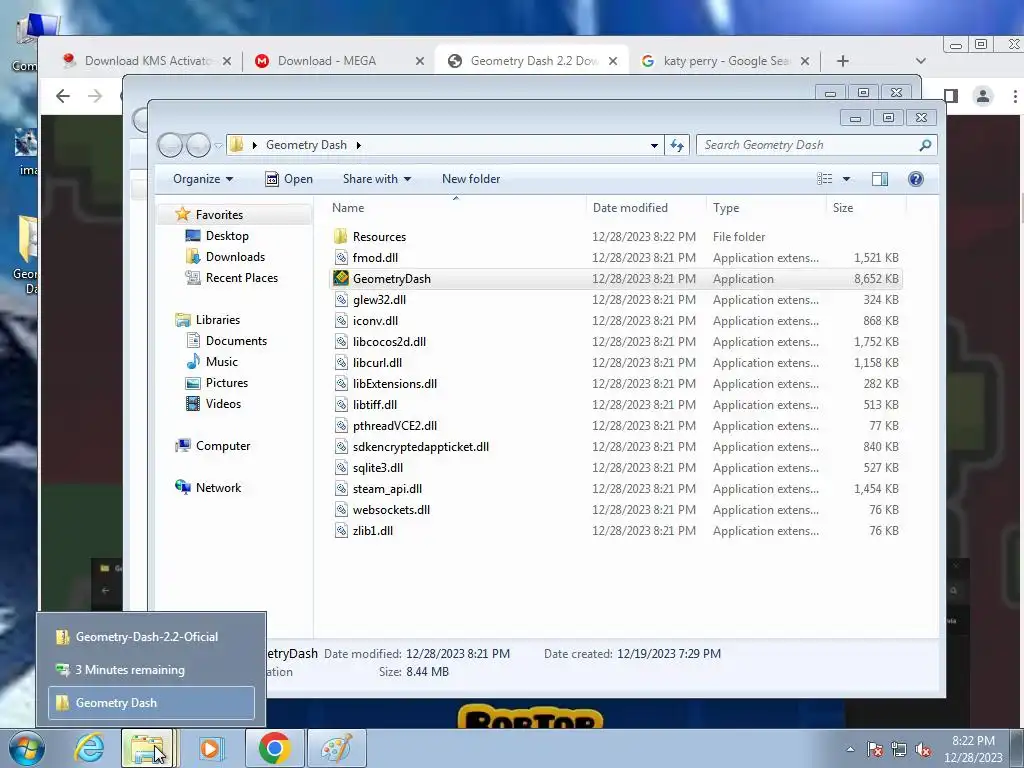Click the Explorer back arrow button
1024x768 pixels.
coord(170,145)
